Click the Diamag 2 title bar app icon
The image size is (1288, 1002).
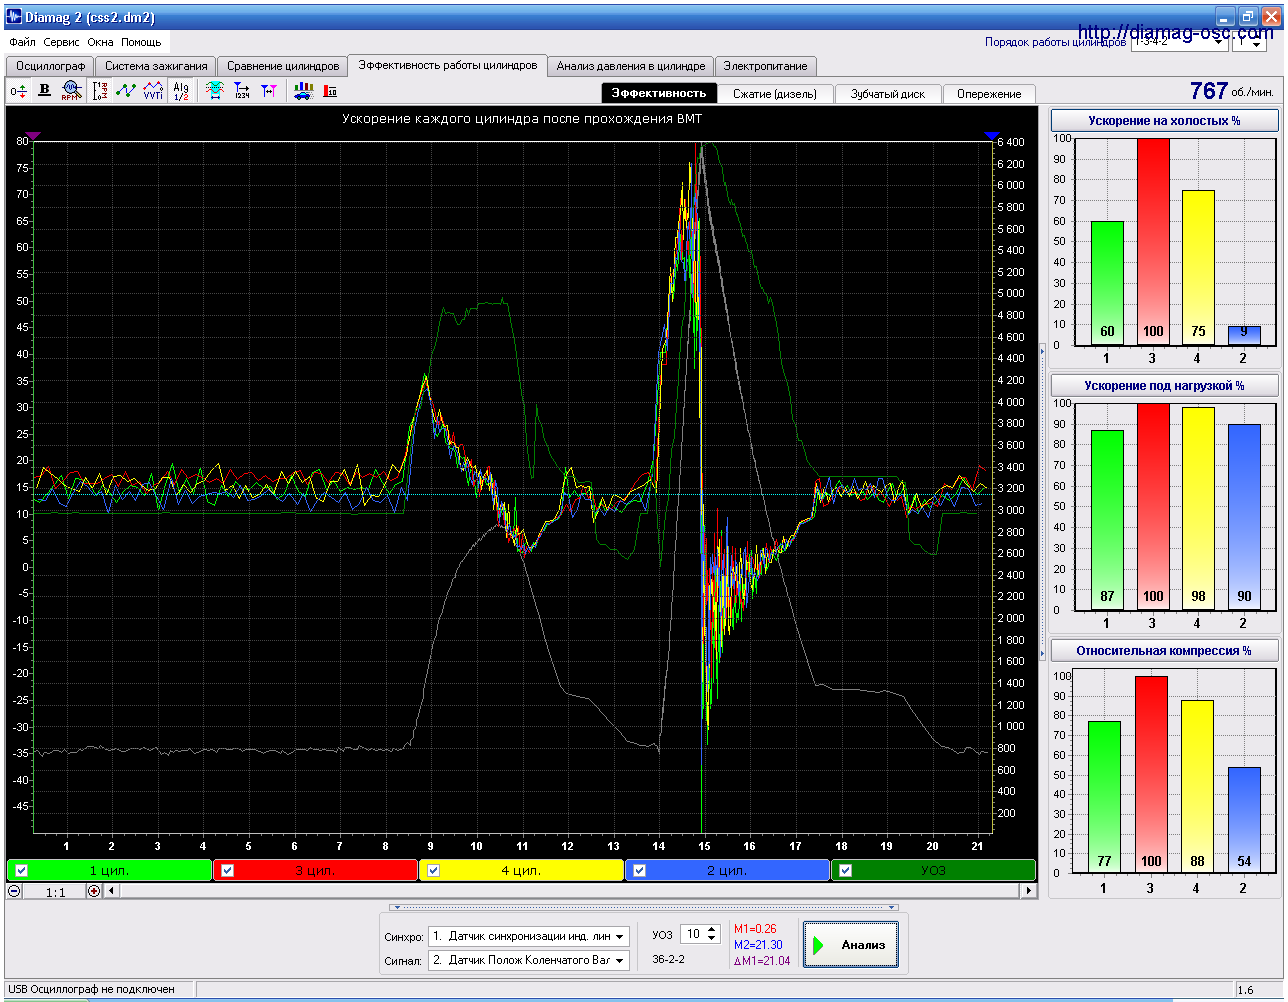(13, 17)
